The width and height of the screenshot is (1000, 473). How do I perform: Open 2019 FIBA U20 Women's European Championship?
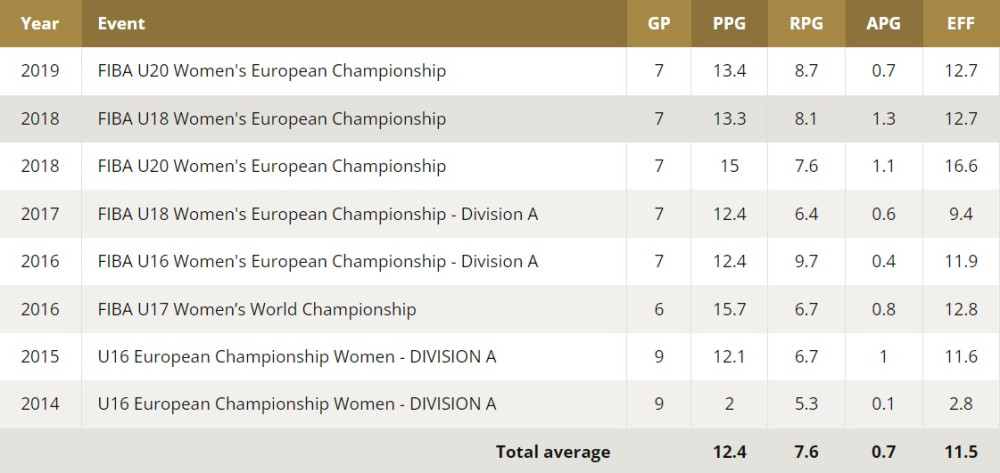[x=272, y=71]
